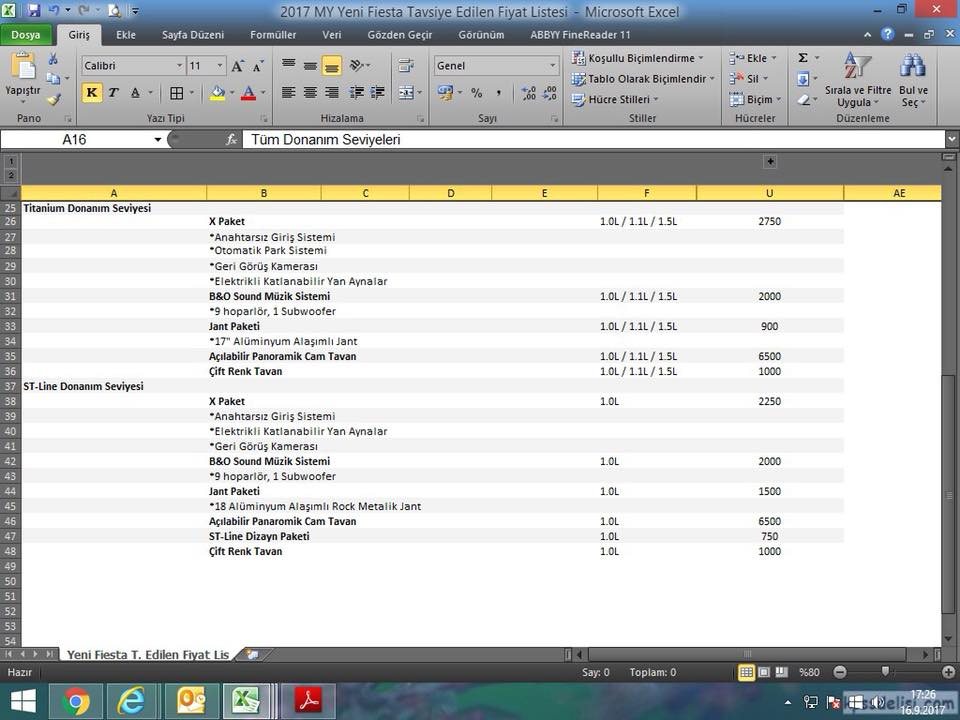Apply red font color A

coord(248,93)
